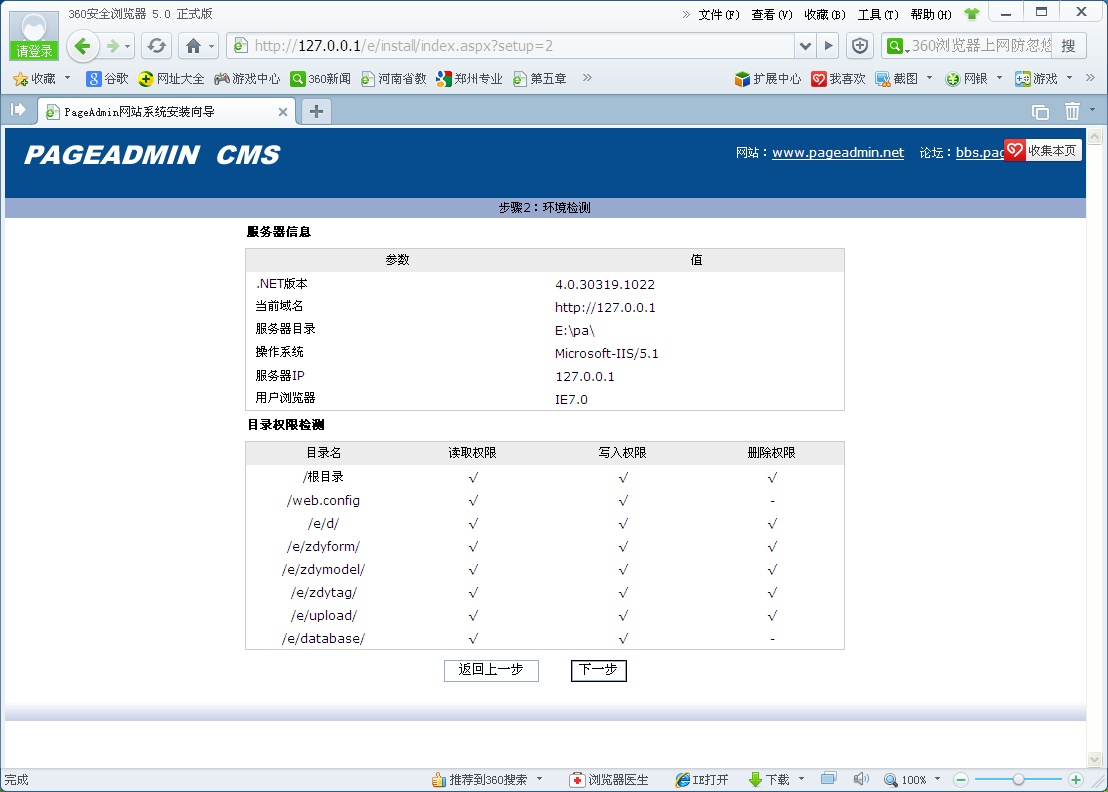Click the tab restore windows icon
Screen dimensions: 1108x792
pos(1040,112)
